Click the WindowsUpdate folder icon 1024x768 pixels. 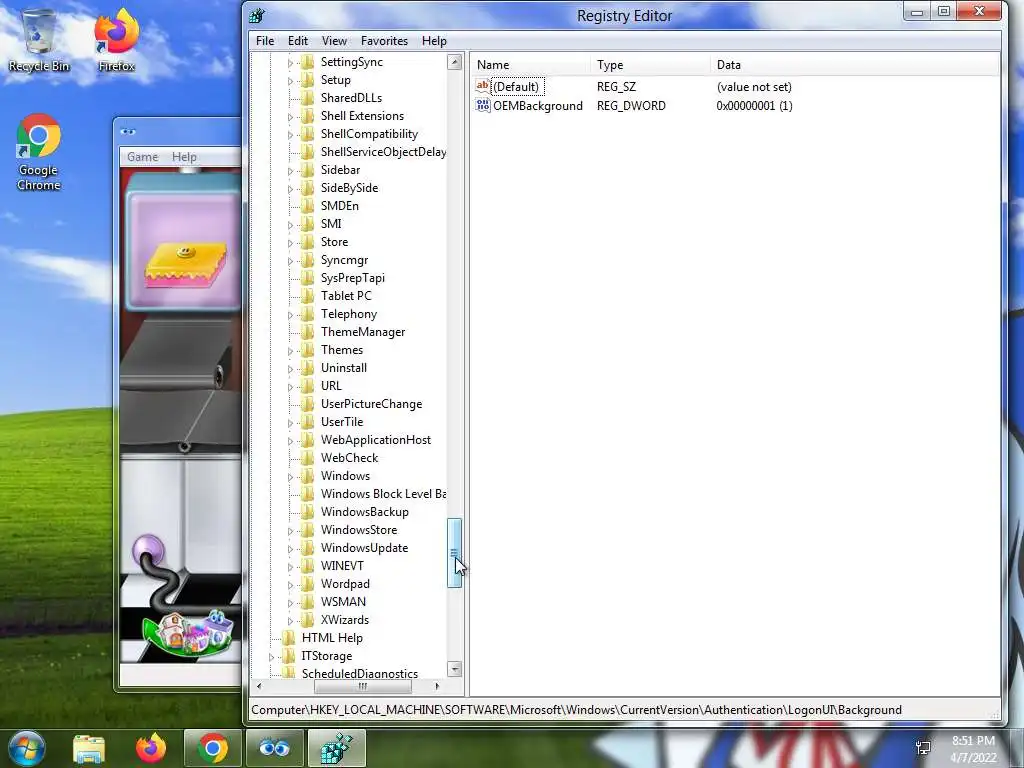(x=307, y=548)
